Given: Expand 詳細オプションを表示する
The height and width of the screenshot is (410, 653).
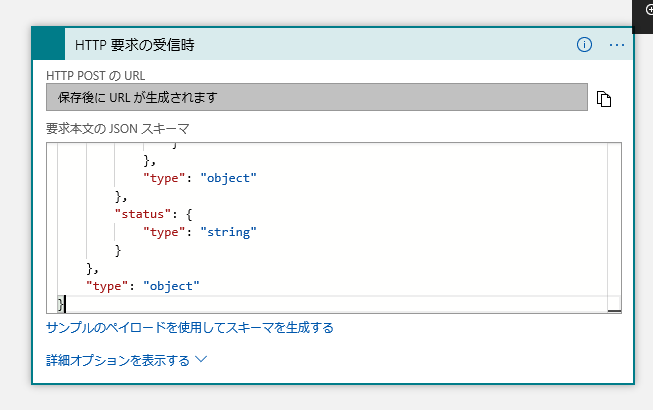Looking at the screenshot, I should [x=126, y=360].
